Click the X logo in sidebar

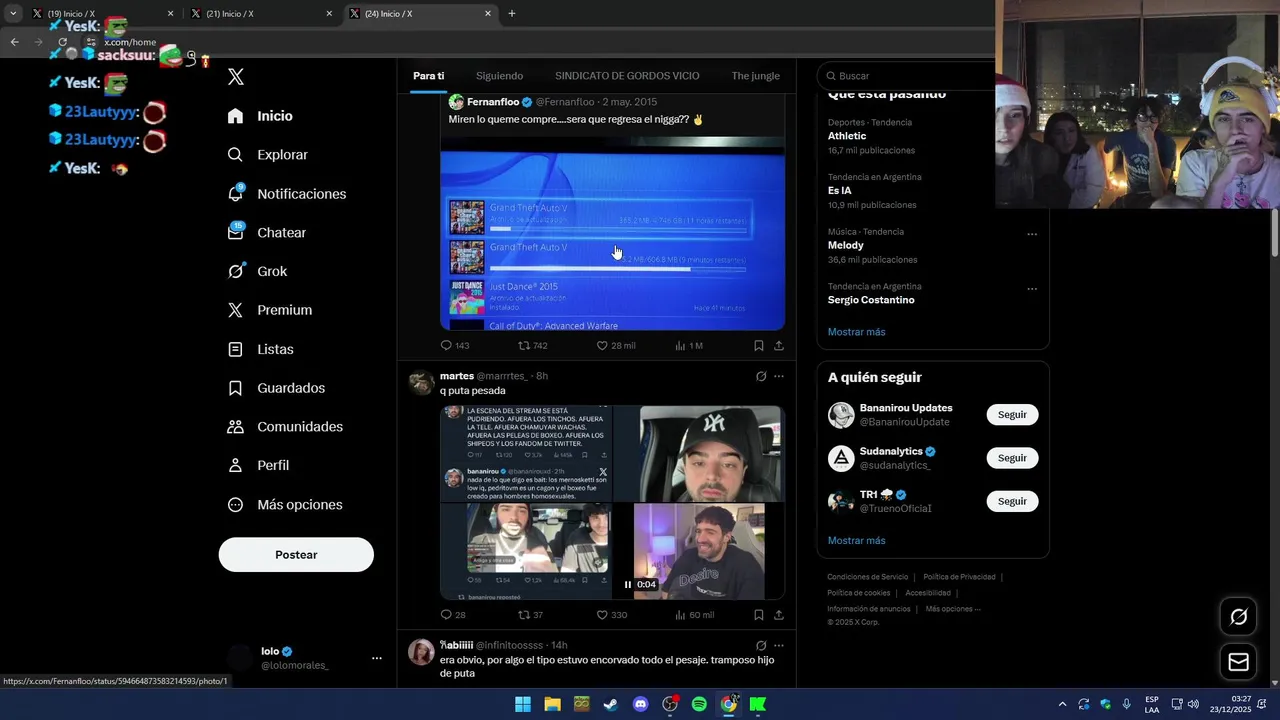coord(236,77)
